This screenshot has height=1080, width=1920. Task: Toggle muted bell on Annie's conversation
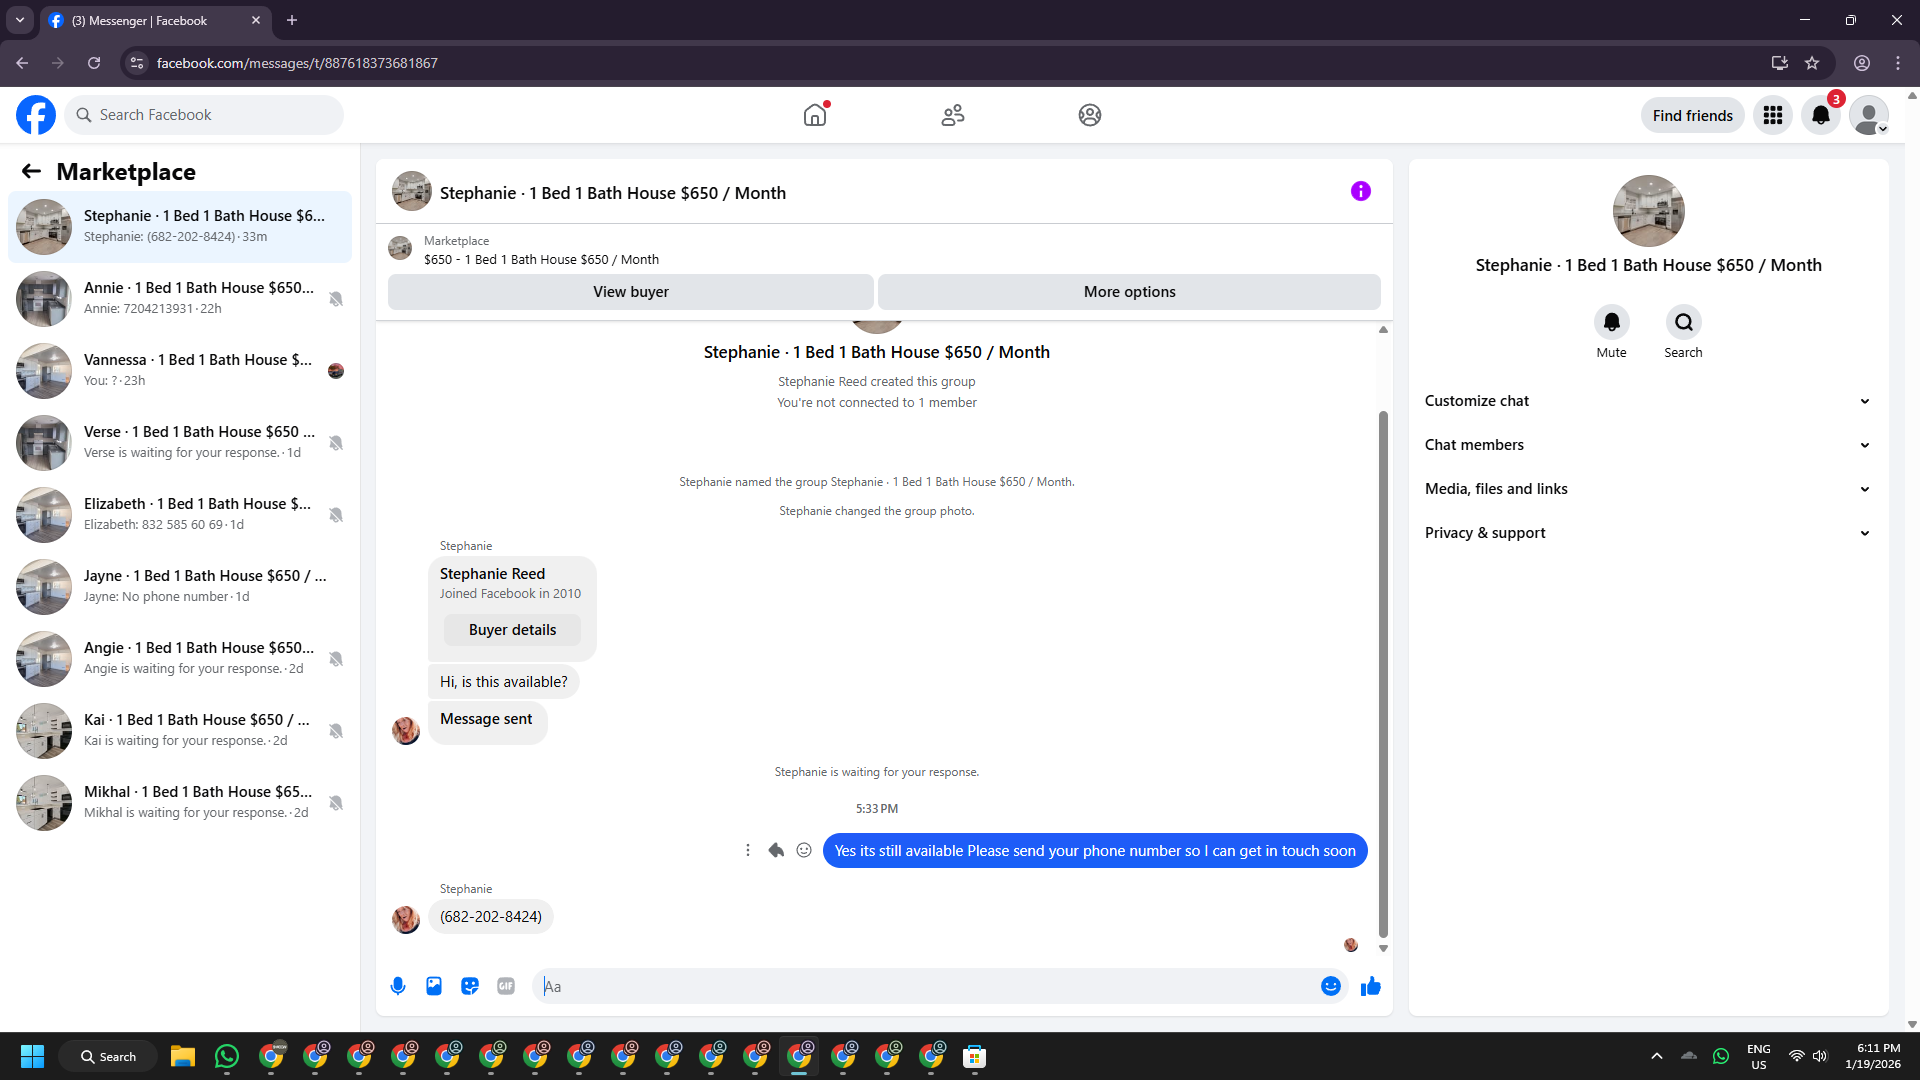pos(336,299)
